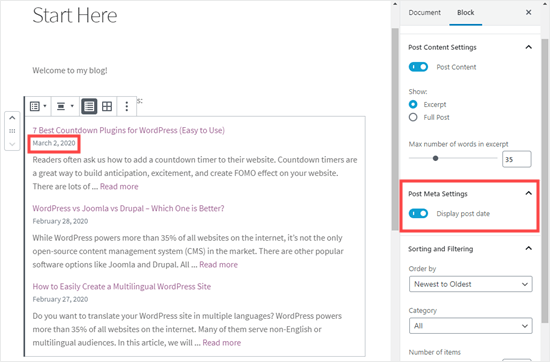Collapse the Sorting and Filtering section
Viewport: 550px width, 362px height.
528,248
